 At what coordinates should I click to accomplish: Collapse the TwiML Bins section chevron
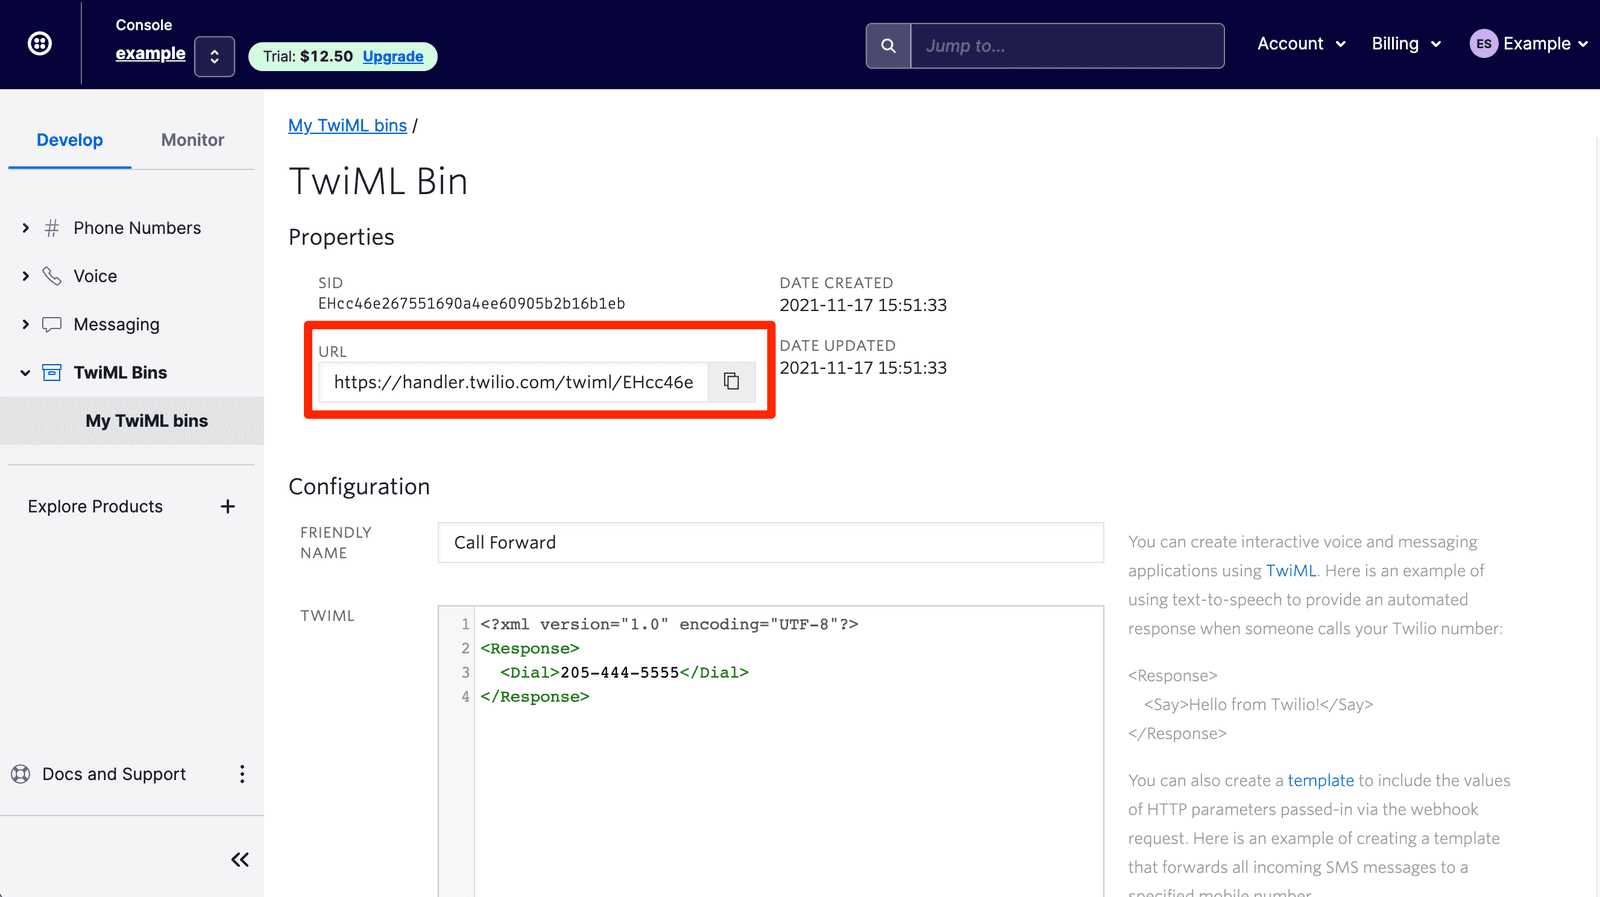(x=25, y=373)
